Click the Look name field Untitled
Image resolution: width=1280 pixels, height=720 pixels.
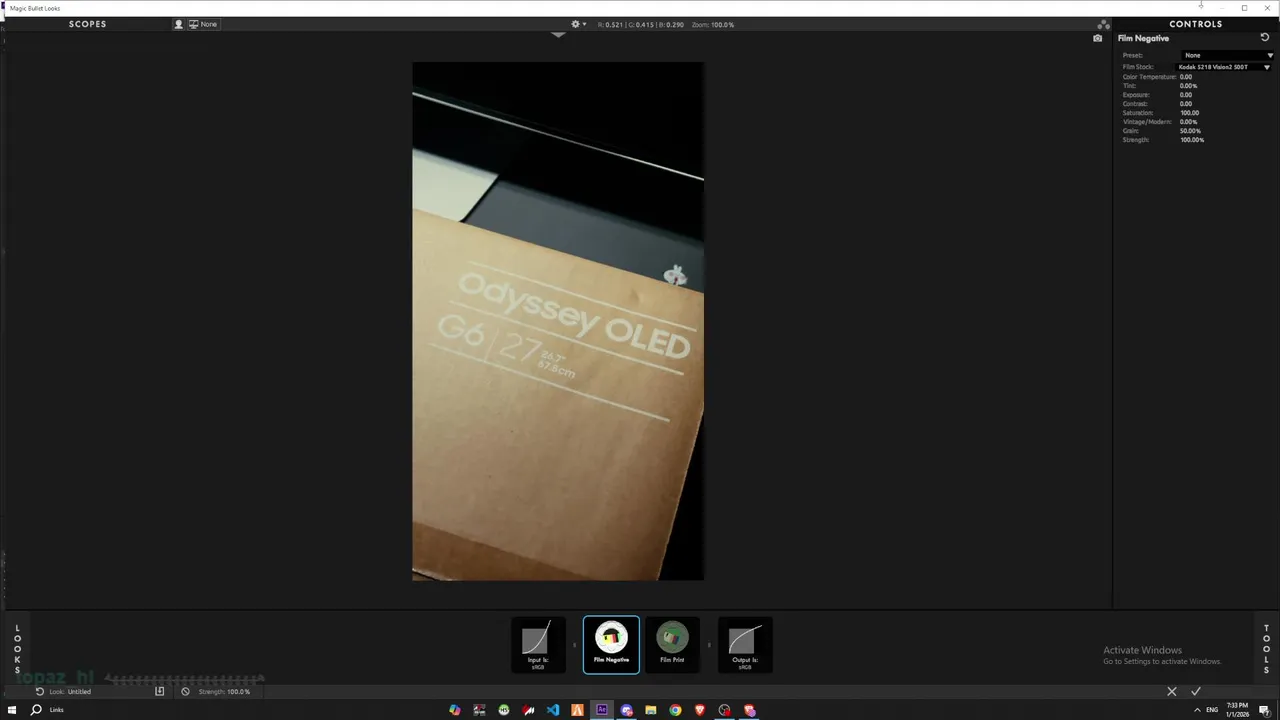pos(79,692)
